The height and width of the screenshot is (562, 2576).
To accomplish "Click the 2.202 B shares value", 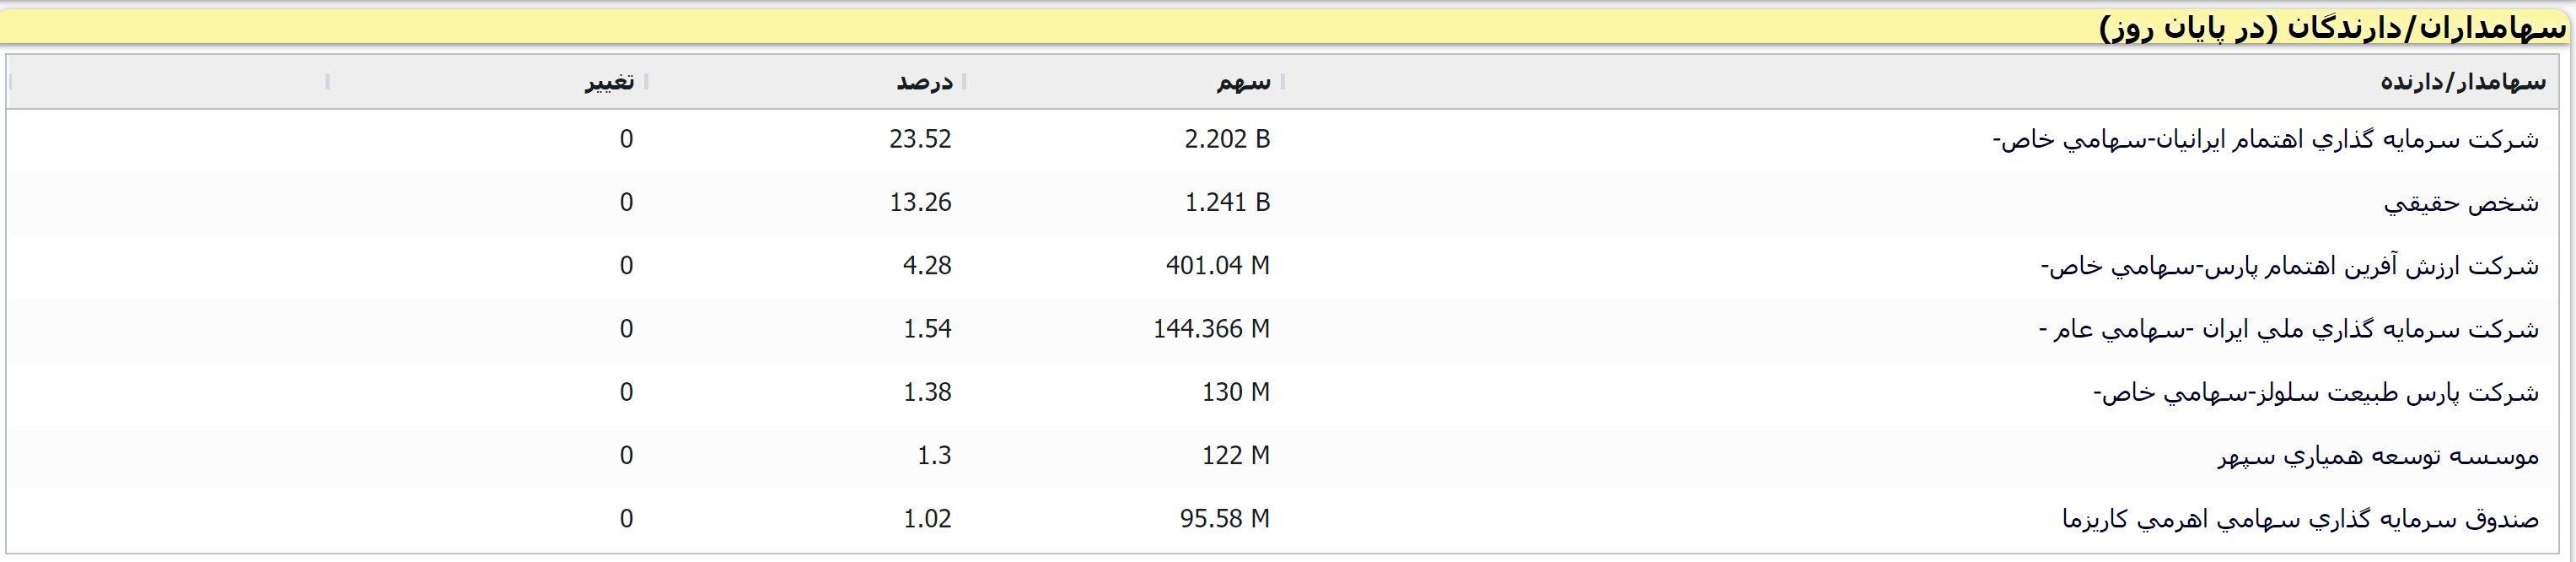I will pos(1226,140).
